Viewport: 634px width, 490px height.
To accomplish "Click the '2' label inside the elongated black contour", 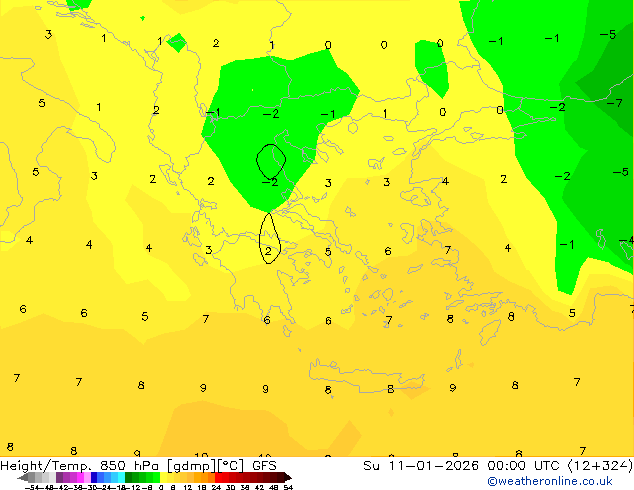I will pyautogui.click(x=268, y=251).
